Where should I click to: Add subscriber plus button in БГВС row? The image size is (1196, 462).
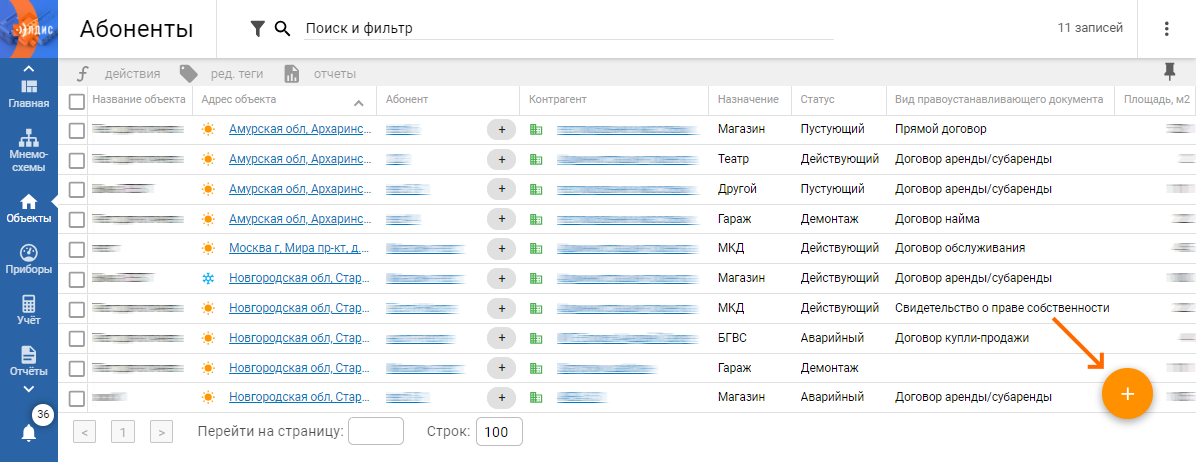click(x=502, y=338)
